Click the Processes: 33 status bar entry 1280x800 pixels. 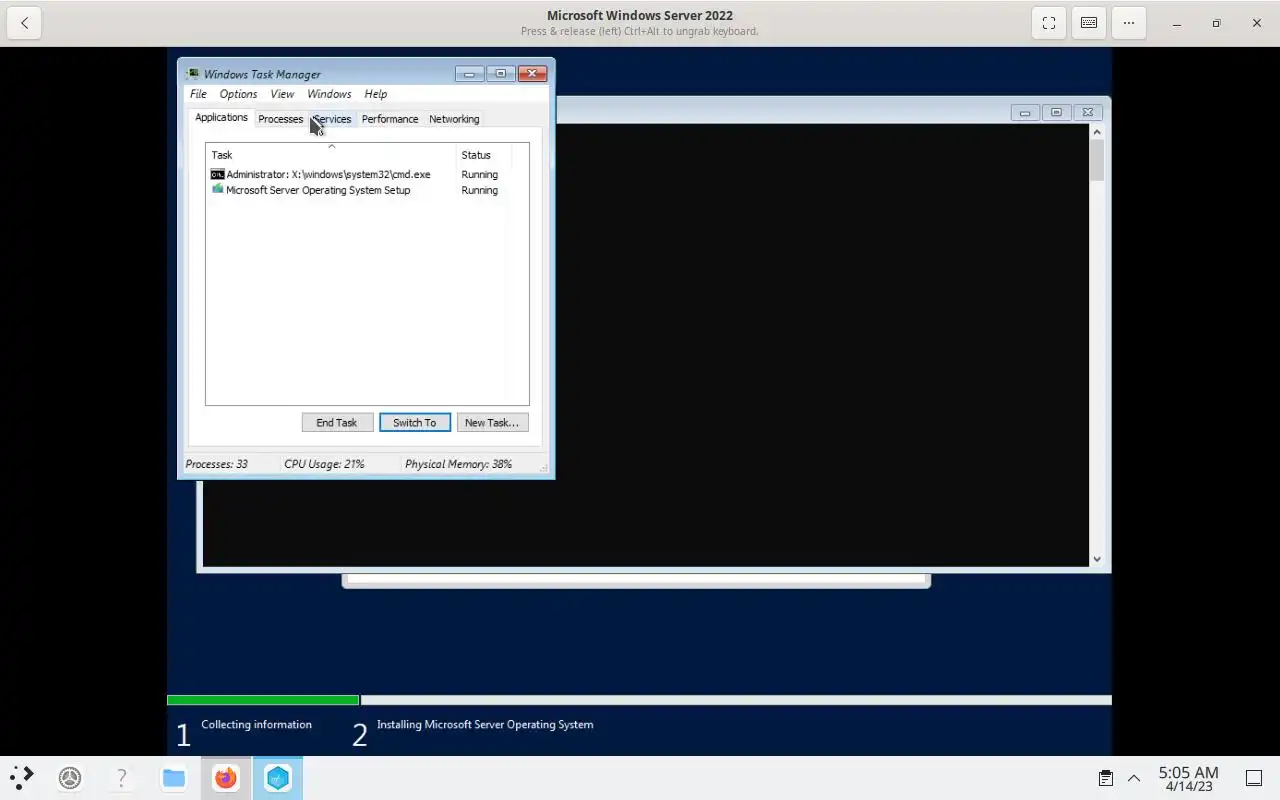tap(216, 464)
